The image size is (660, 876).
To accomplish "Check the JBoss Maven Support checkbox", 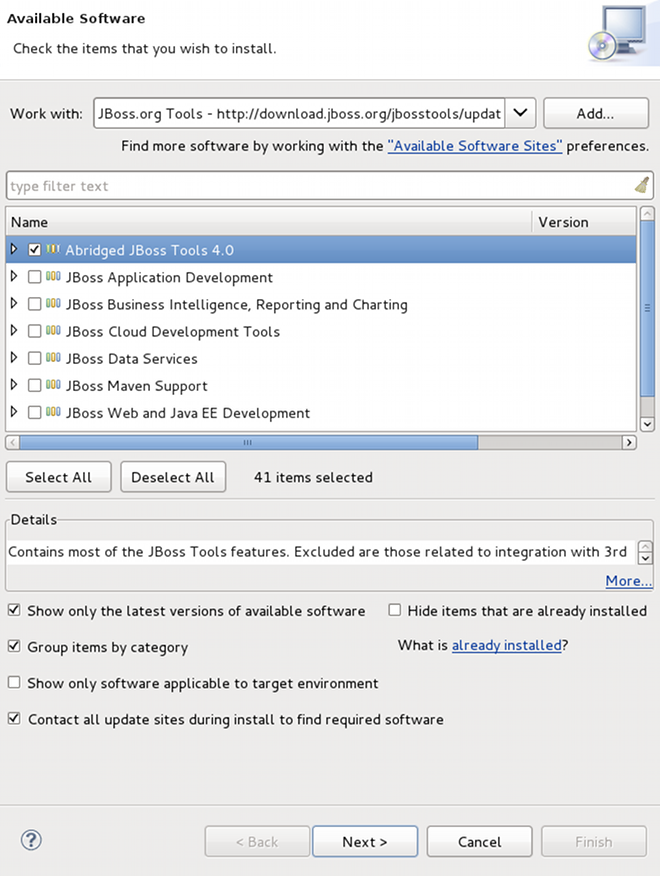I will point(35,385).
